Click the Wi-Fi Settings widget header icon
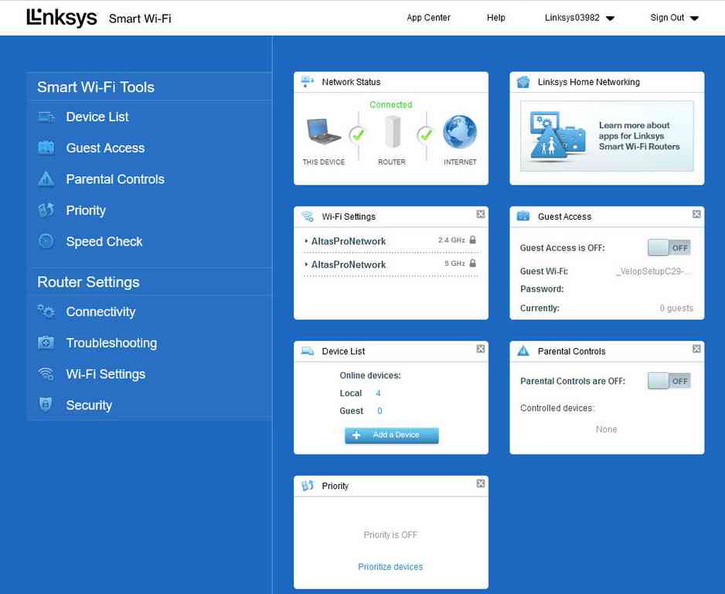 point(307,216)
